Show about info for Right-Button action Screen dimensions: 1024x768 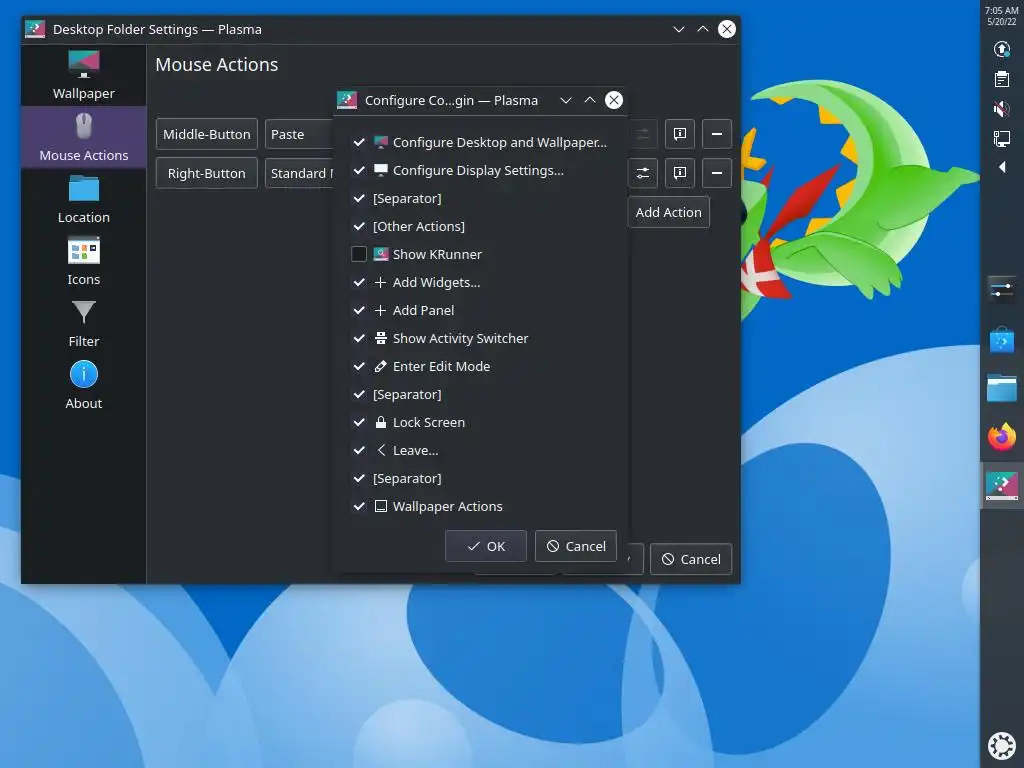(x=680, y=173)
